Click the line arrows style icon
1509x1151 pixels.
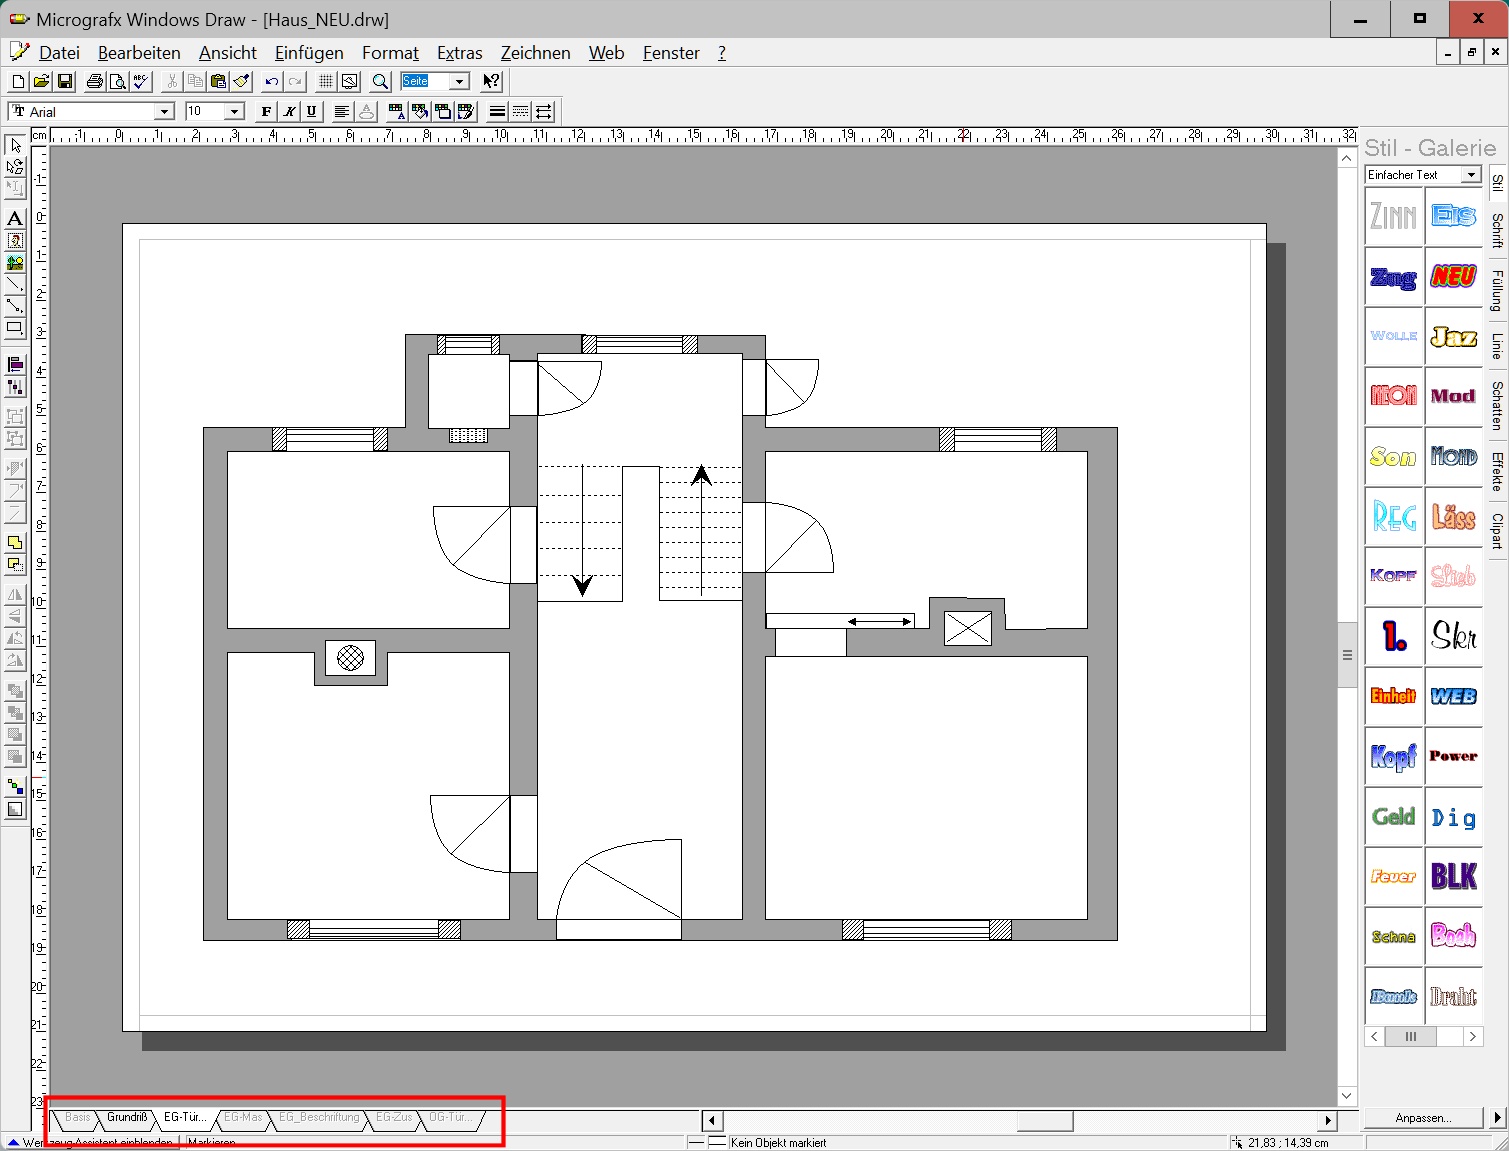pyautogui.click(x=543, y=111)
